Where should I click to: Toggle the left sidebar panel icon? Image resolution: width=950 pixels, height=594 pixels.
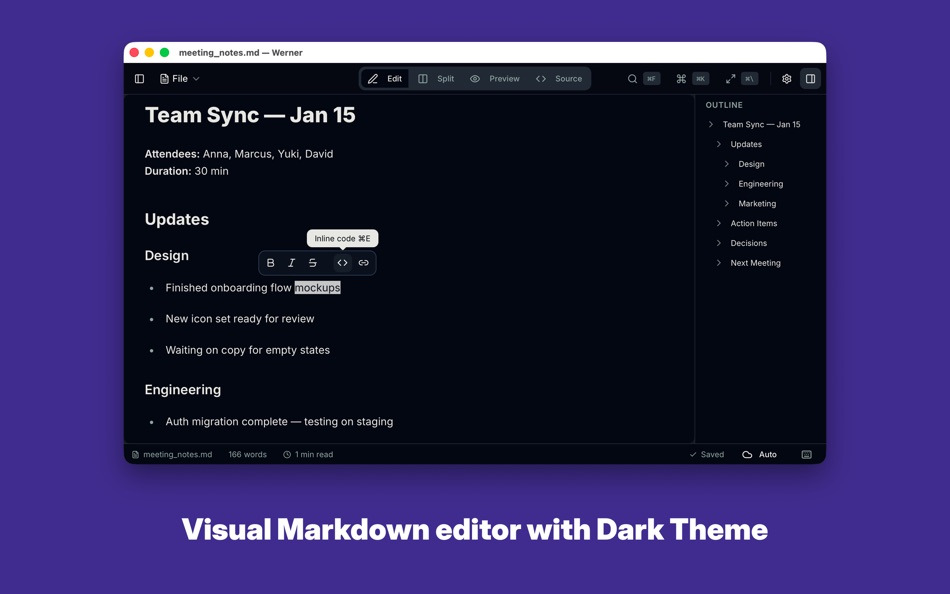[x=139, y=79]
